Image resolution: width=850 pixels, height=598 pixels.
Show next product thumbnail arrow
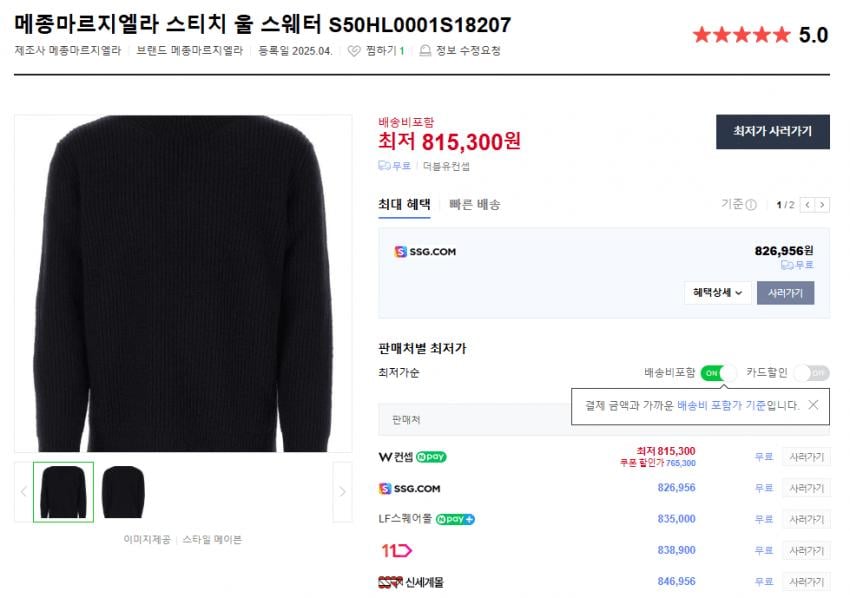pyautogui.click(x=342, y=491)
